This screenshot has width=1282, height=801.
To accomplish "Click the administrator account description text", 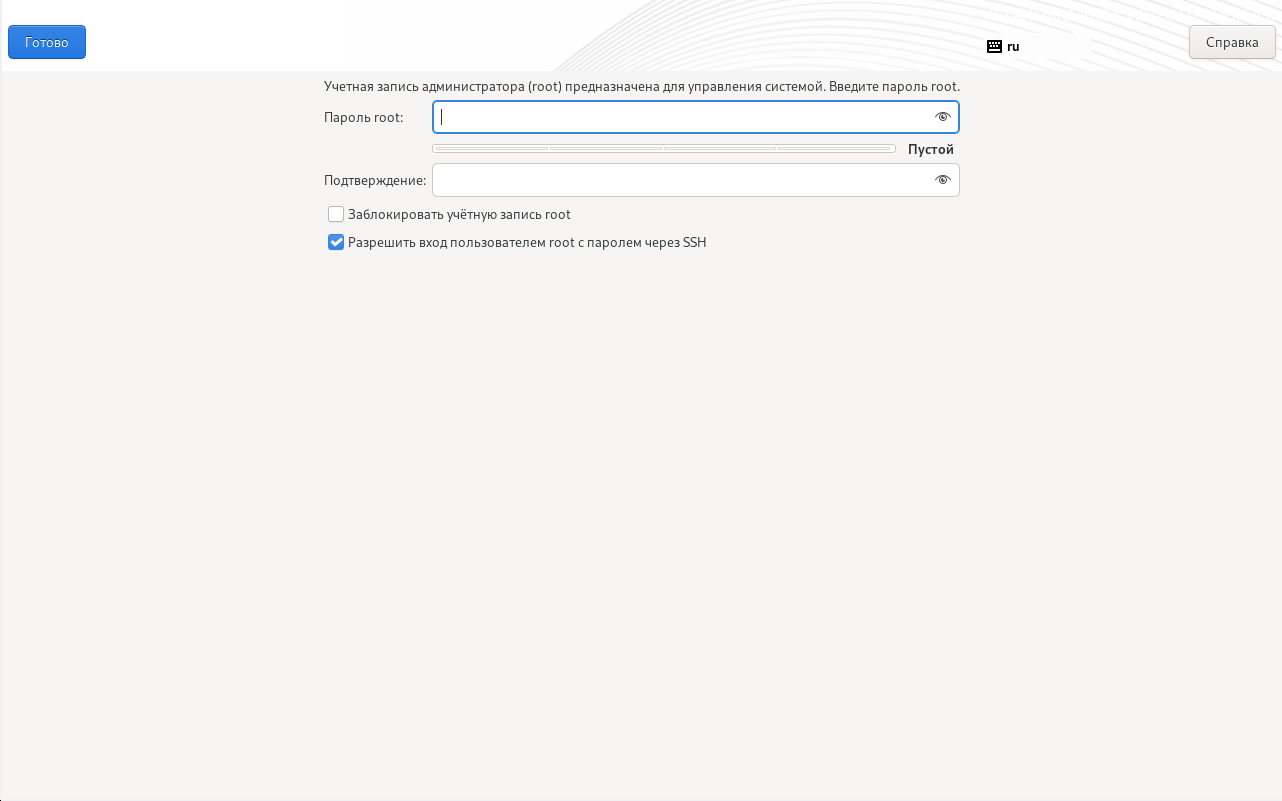I will tap(642, 87).
